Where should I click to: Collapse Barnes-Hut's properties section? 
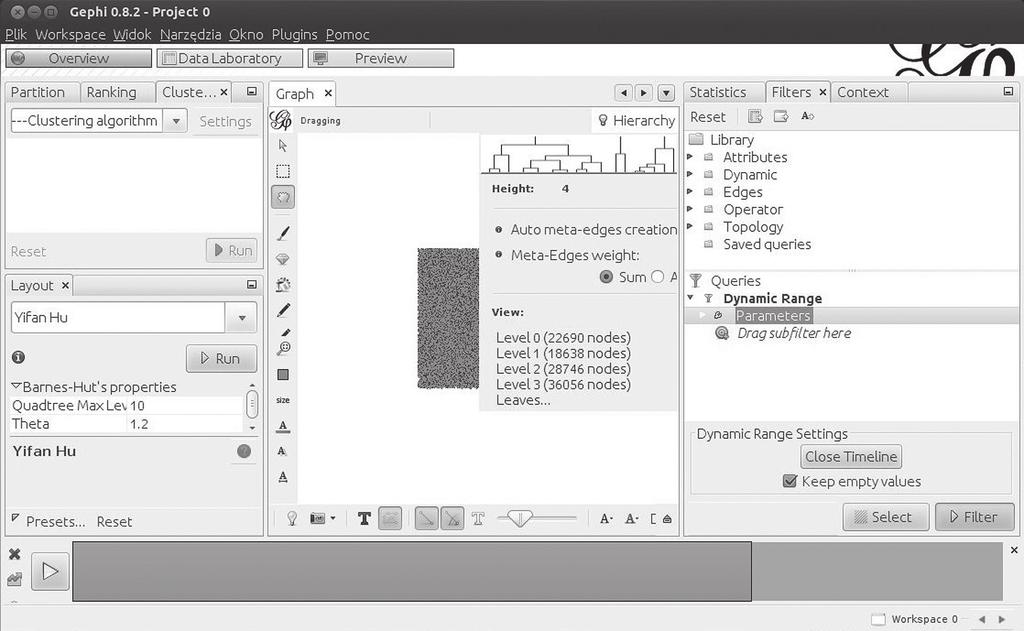(x=16, y=387)
